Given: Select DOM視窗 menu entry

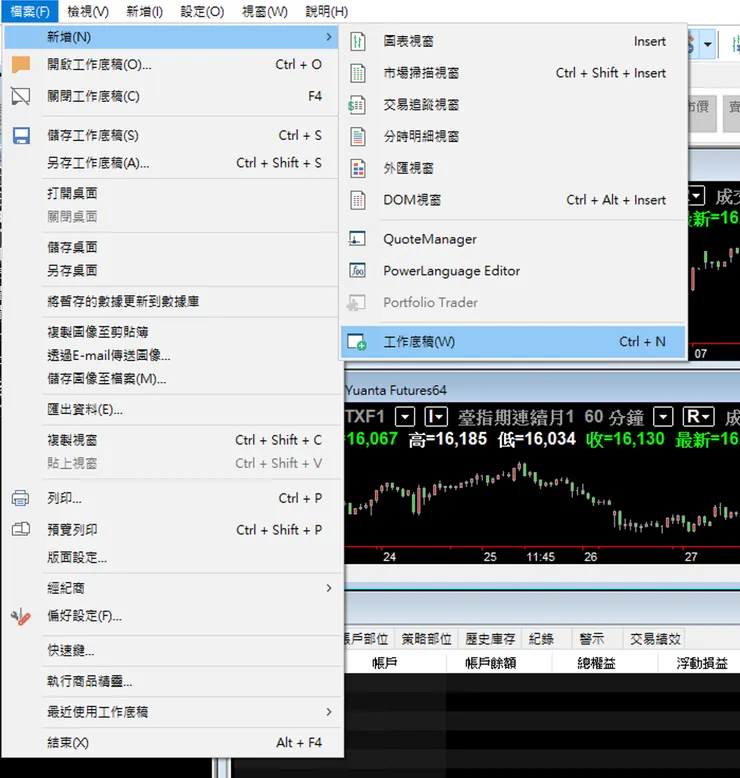Looking at the screenshot, I should click(x=514, y=200).
